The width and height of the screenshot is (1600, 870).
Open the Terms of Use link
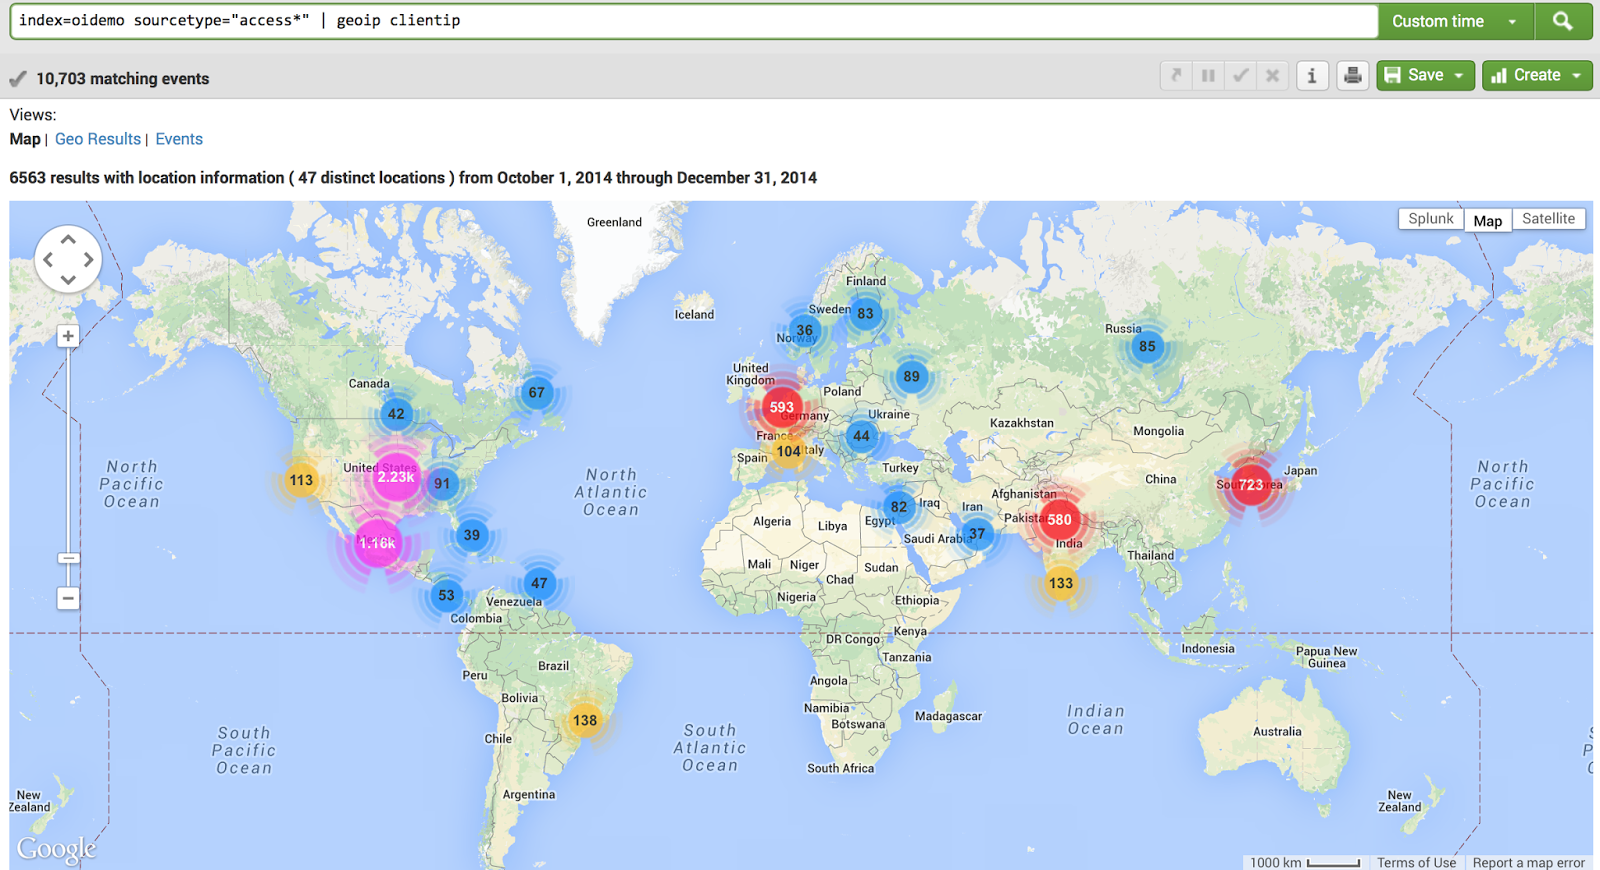click(1416, 862)
